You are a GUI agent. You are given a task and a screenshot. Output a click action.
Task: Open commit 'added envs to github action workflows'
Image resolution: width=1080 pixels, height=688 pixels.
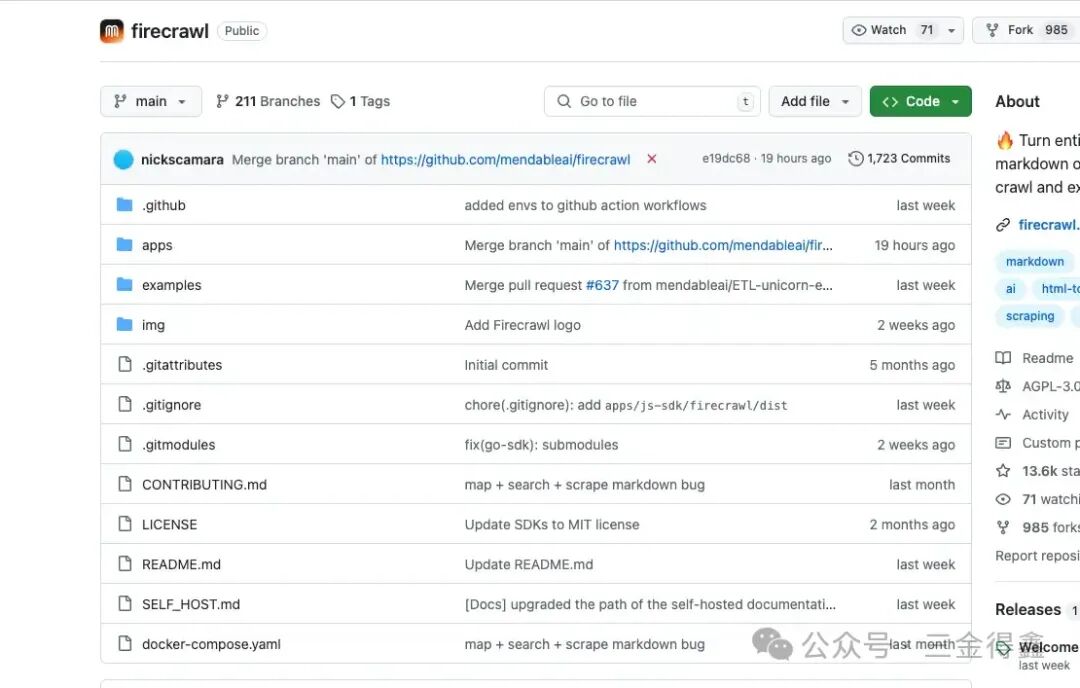click(x=585, y=205)
